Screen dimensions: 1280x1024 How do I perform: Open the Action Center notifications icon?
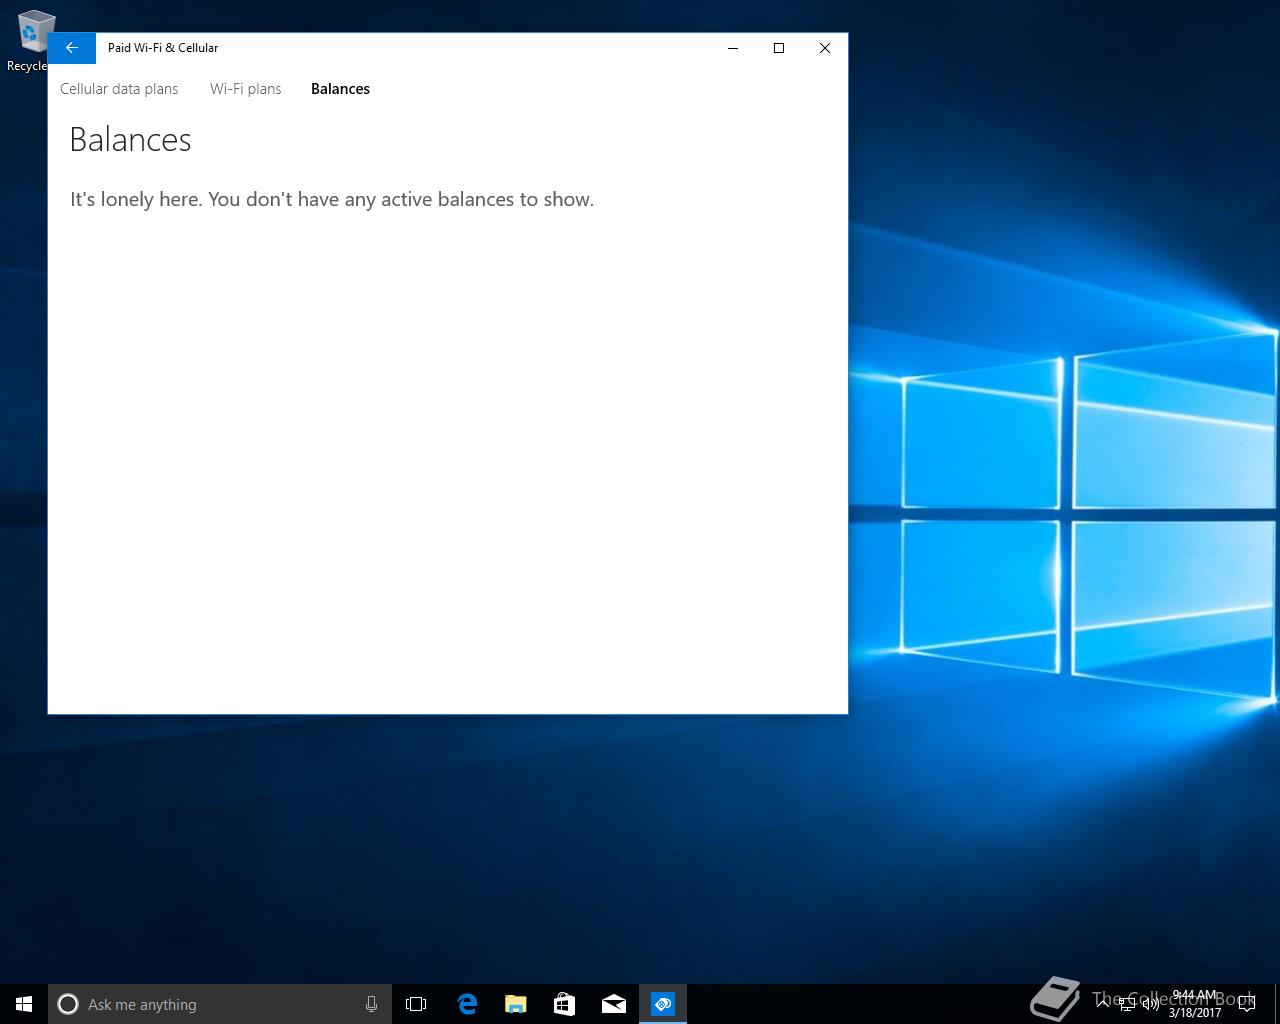coord(1247,1004)
